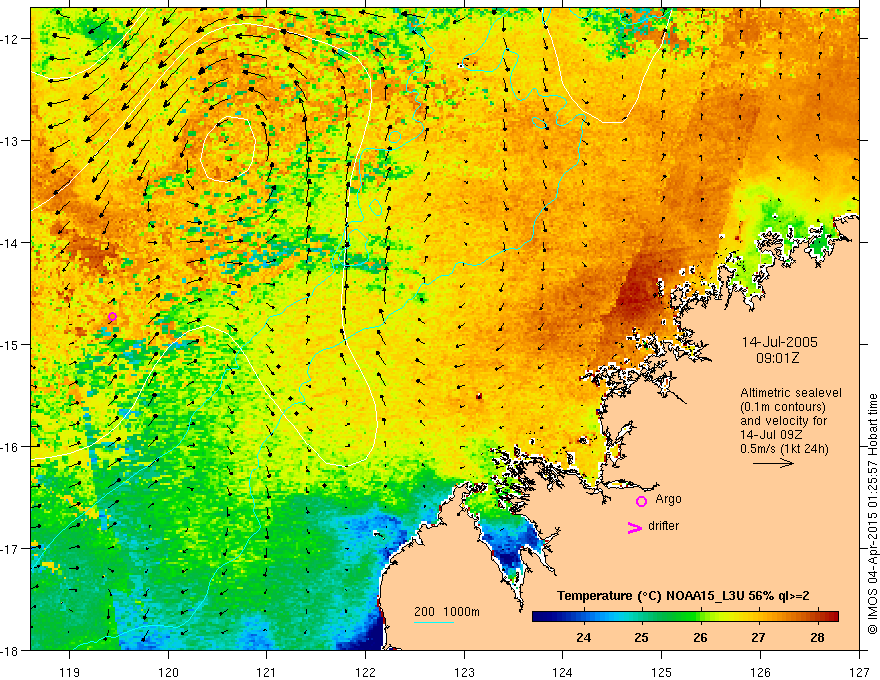Click the '122' longitude axis label

pyautogui.click(x=365, y=672)
